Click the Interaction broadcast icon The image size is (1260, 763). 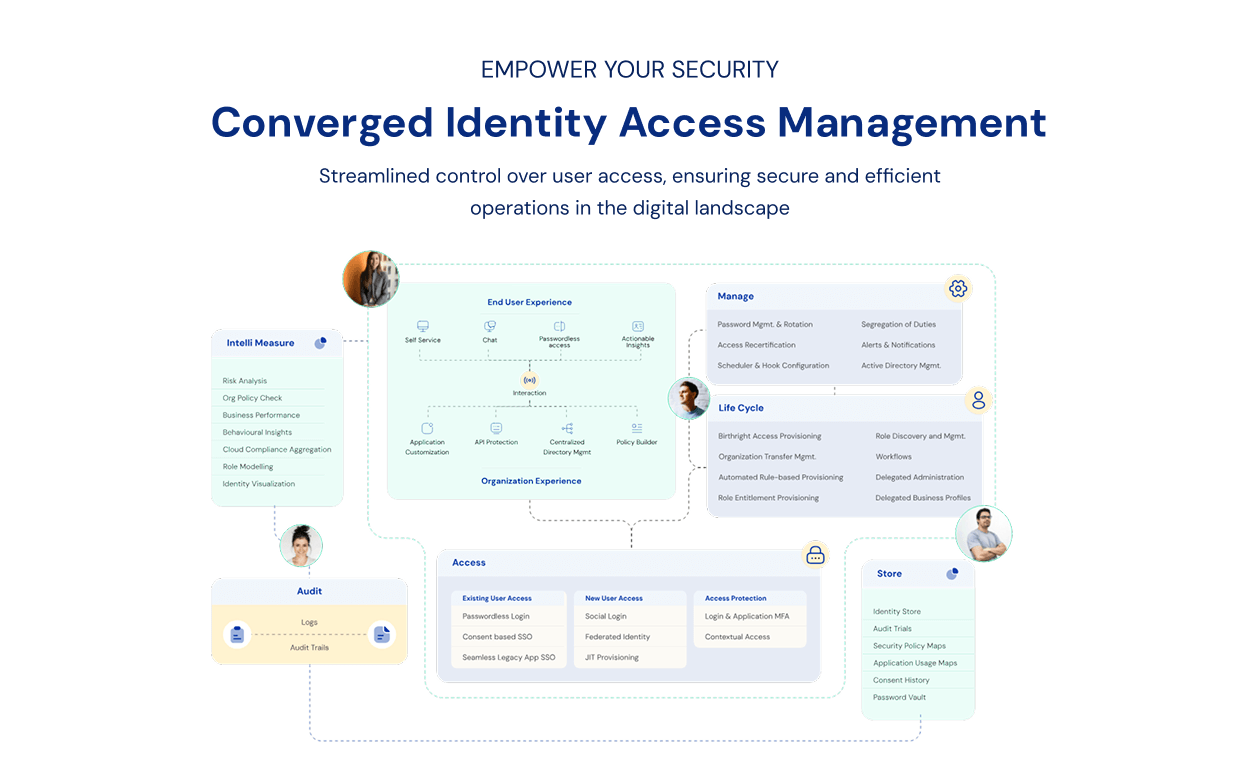(x=530, y=380)
